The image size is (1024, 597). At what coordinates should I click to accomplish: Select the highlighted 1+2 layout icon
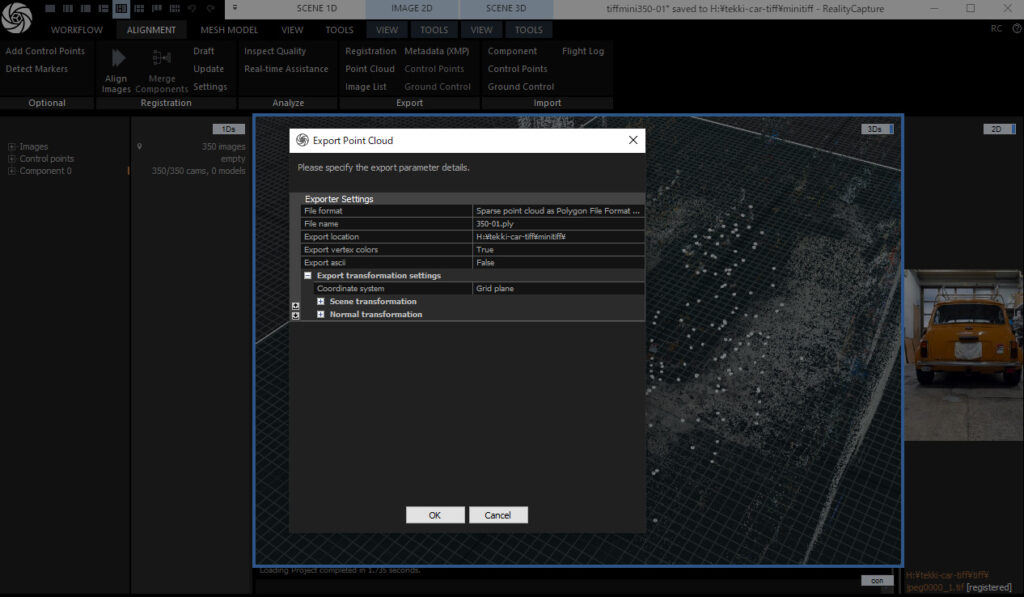coord(121,8)
